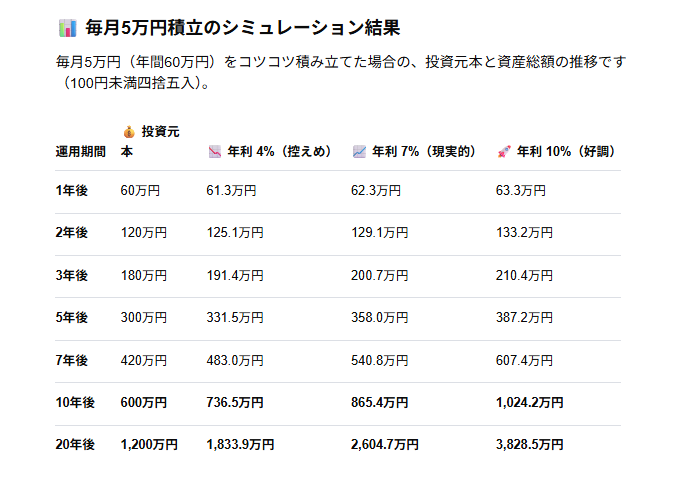This screenshot has height=479, width=688.
Task: Click the 年利 7%（現実的）column header text
Action: (x=424, y=152)
